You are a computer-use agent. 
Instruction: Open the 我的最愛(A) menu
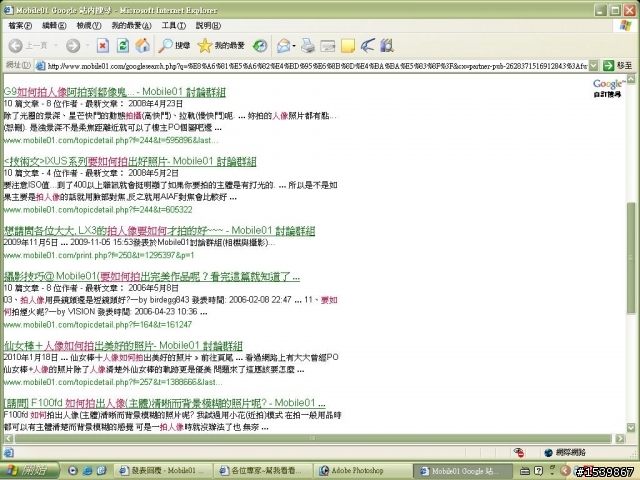pos(131,26)
